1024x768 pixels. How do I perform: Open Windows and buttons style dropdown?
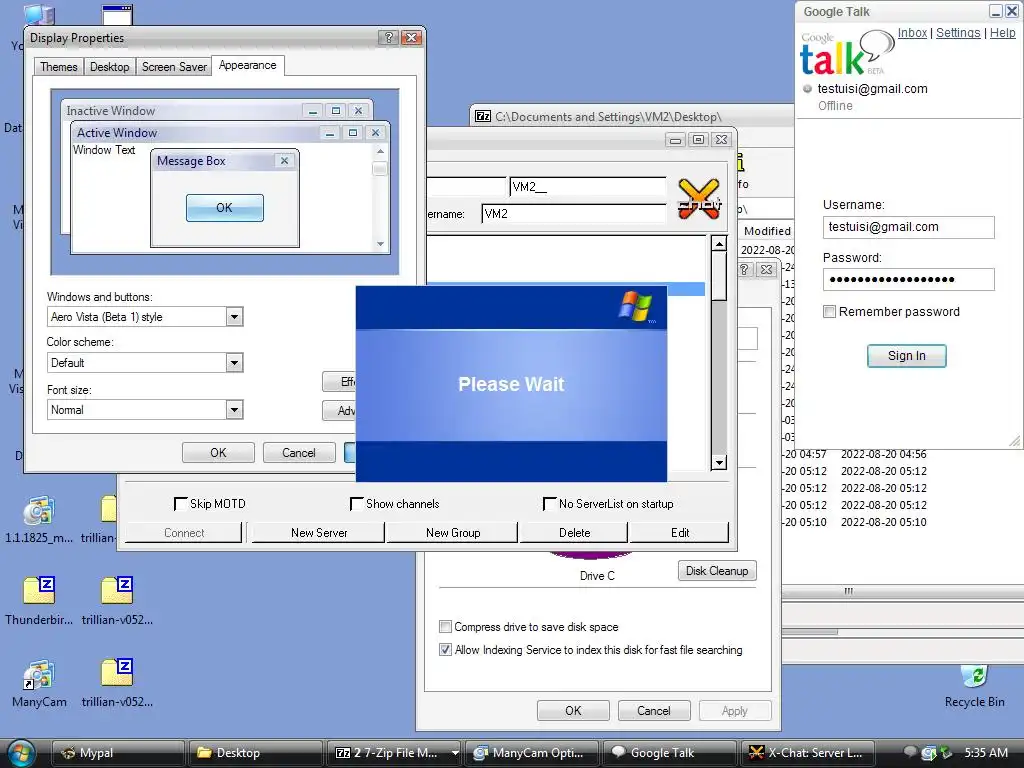[234, 317]
